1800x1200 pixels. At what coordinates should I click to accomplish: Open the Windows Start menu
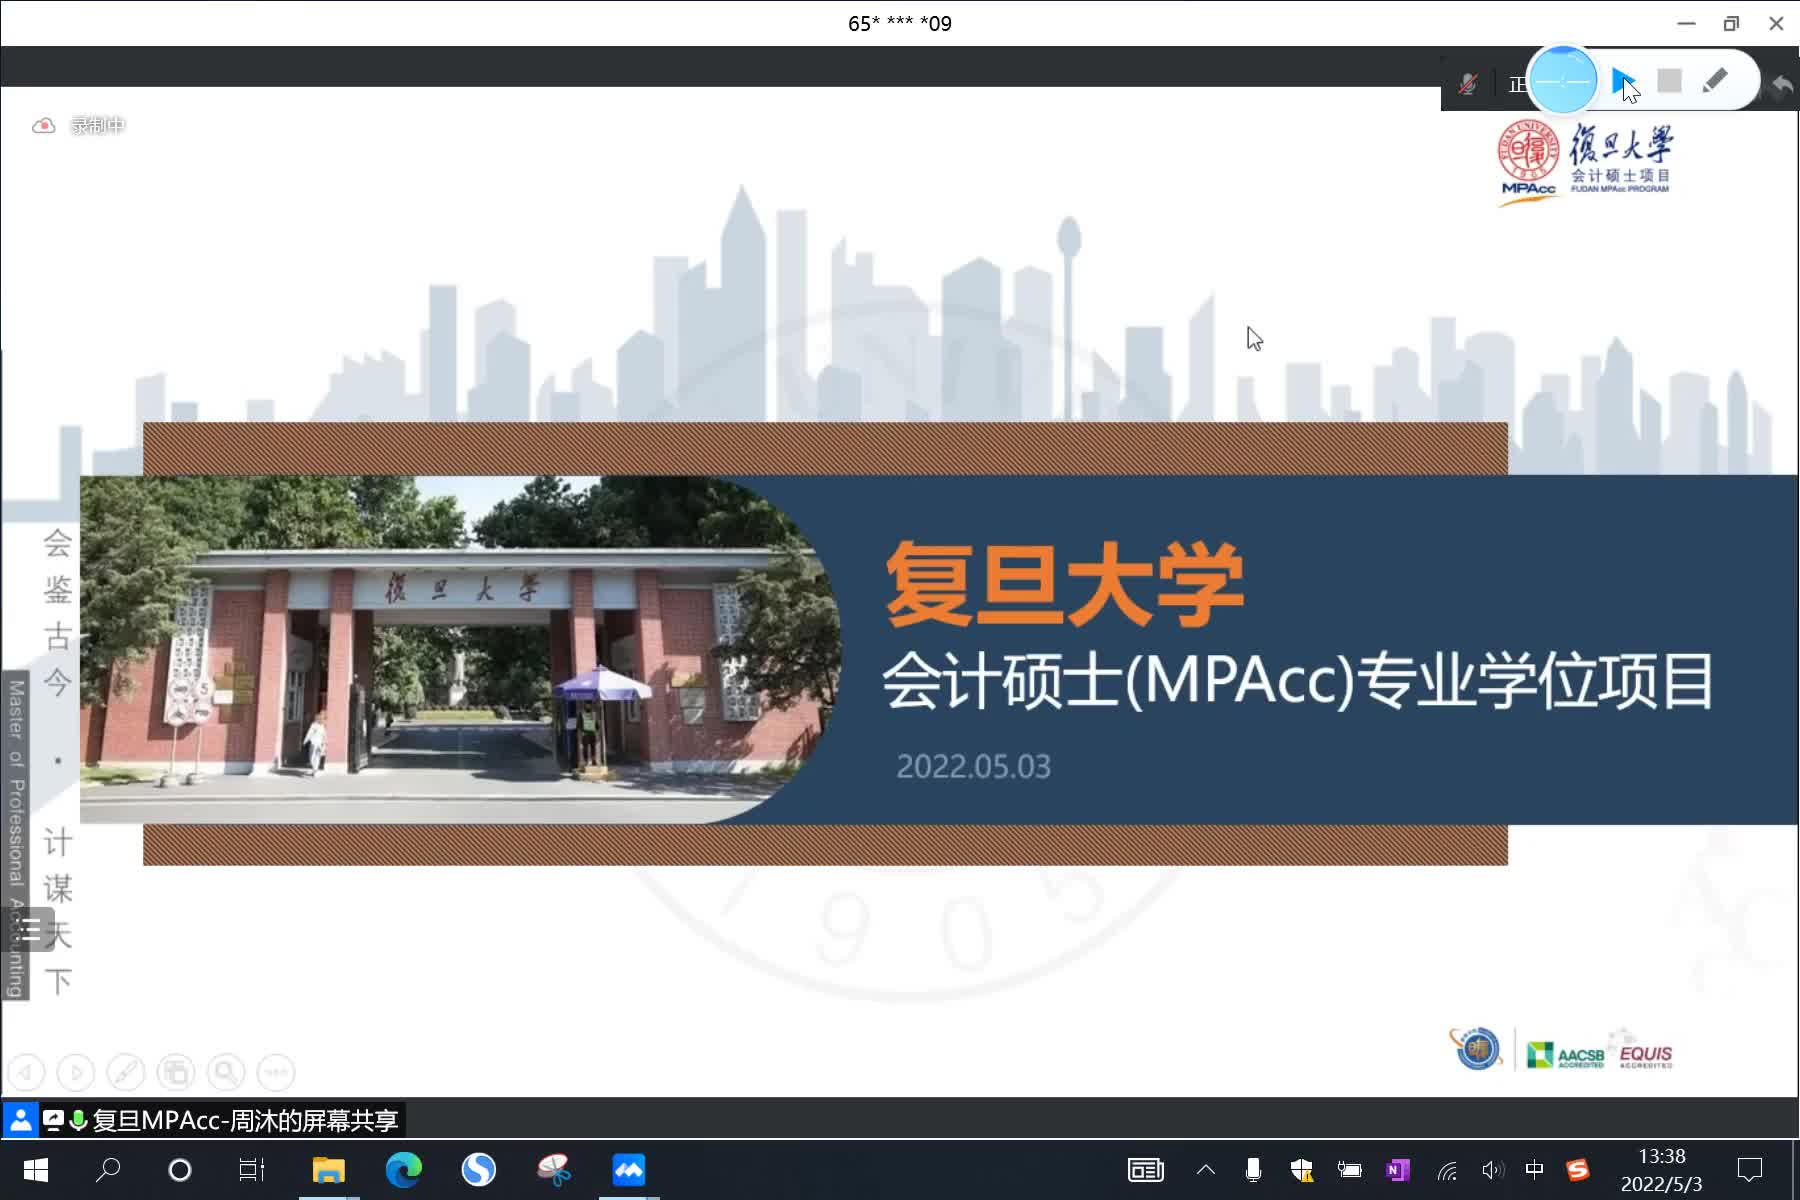pyautogui.click(x=33, y=1169)
